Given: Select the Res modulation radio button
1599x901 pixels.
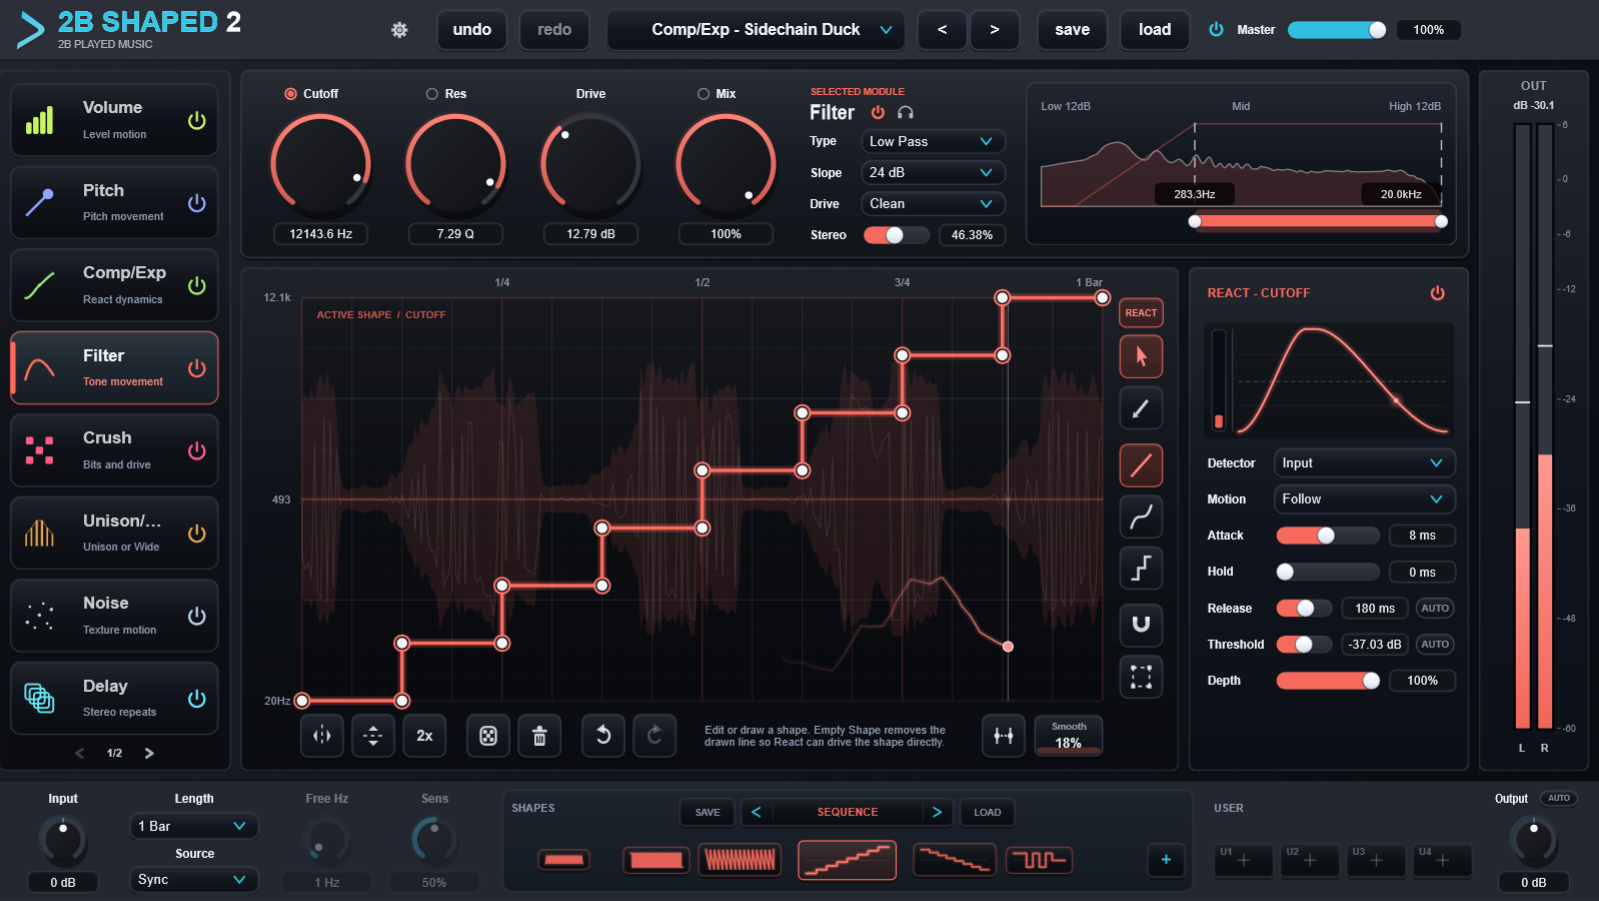Looking at the screenshot, I should point(432,94).
